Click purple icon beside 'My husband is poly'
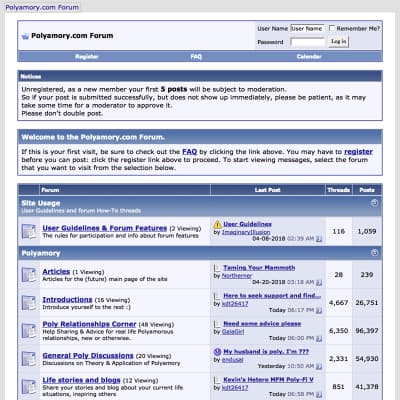This screenshot has height=400, width=400. tap(217, 352)
